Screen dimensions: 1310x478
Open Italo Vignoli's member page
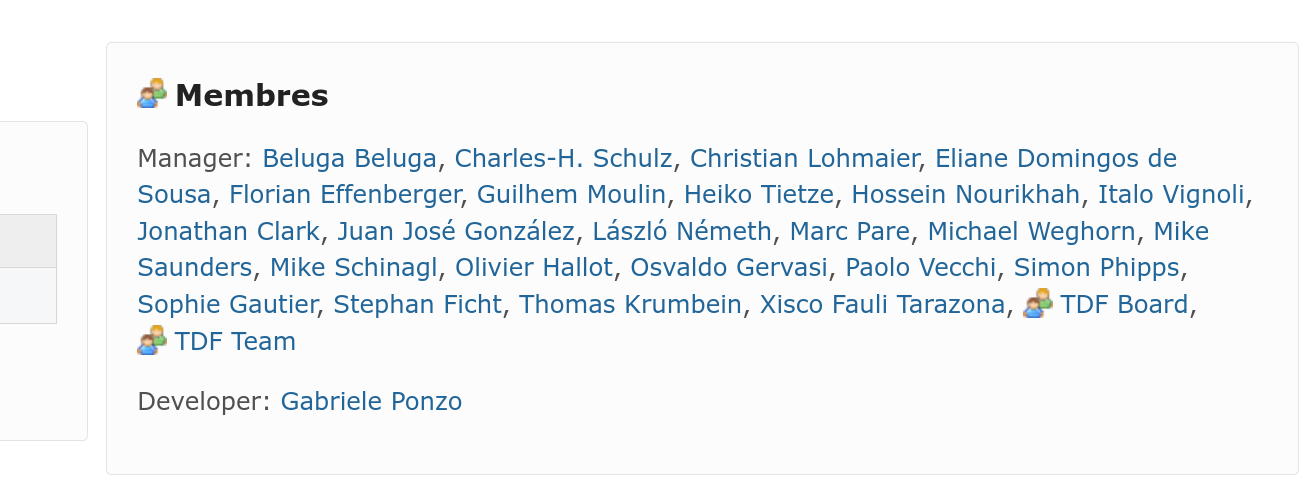pos(1171,195)
